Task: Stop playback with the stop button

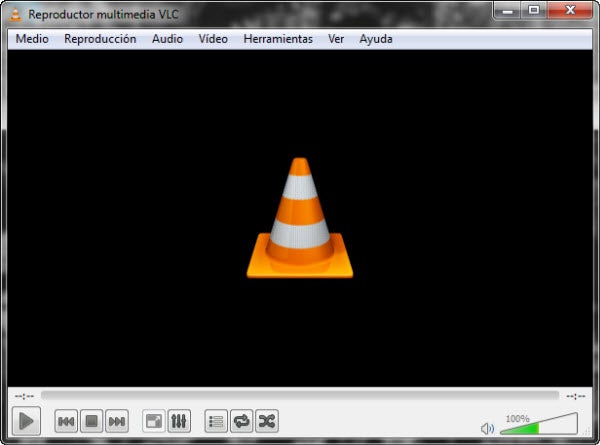Action: coord(91,422)
